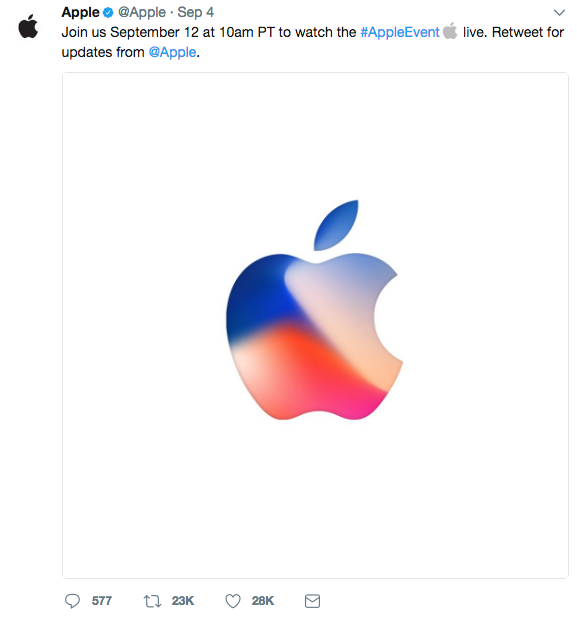Click the bold Apple account name
The image size is (577, 618).
click(80, 12)
